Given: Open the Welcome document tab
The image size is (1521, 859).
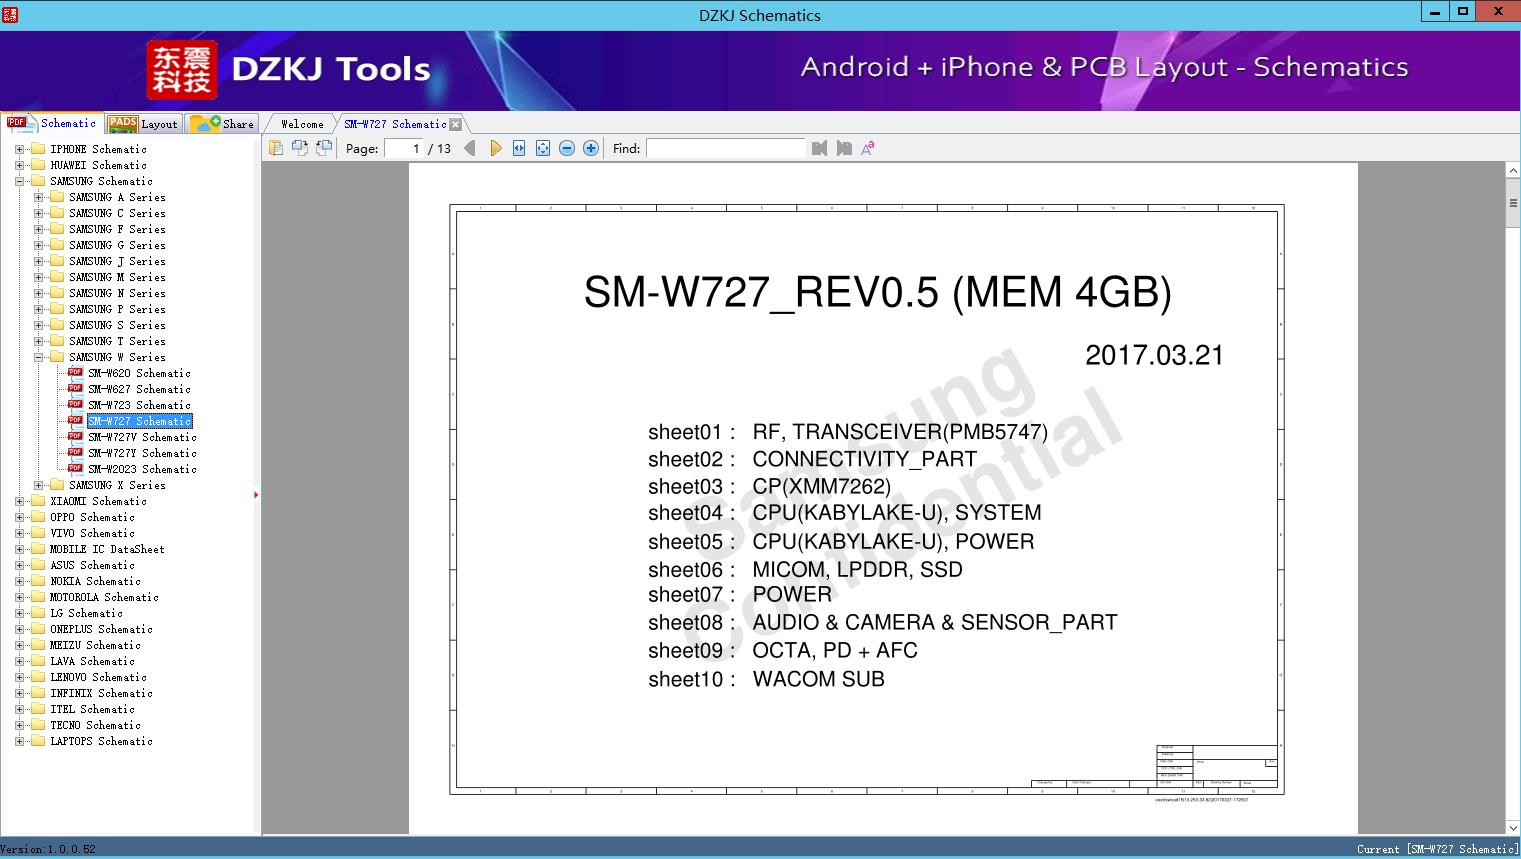Looking at the screenshot, I should (x=302, y=124).
